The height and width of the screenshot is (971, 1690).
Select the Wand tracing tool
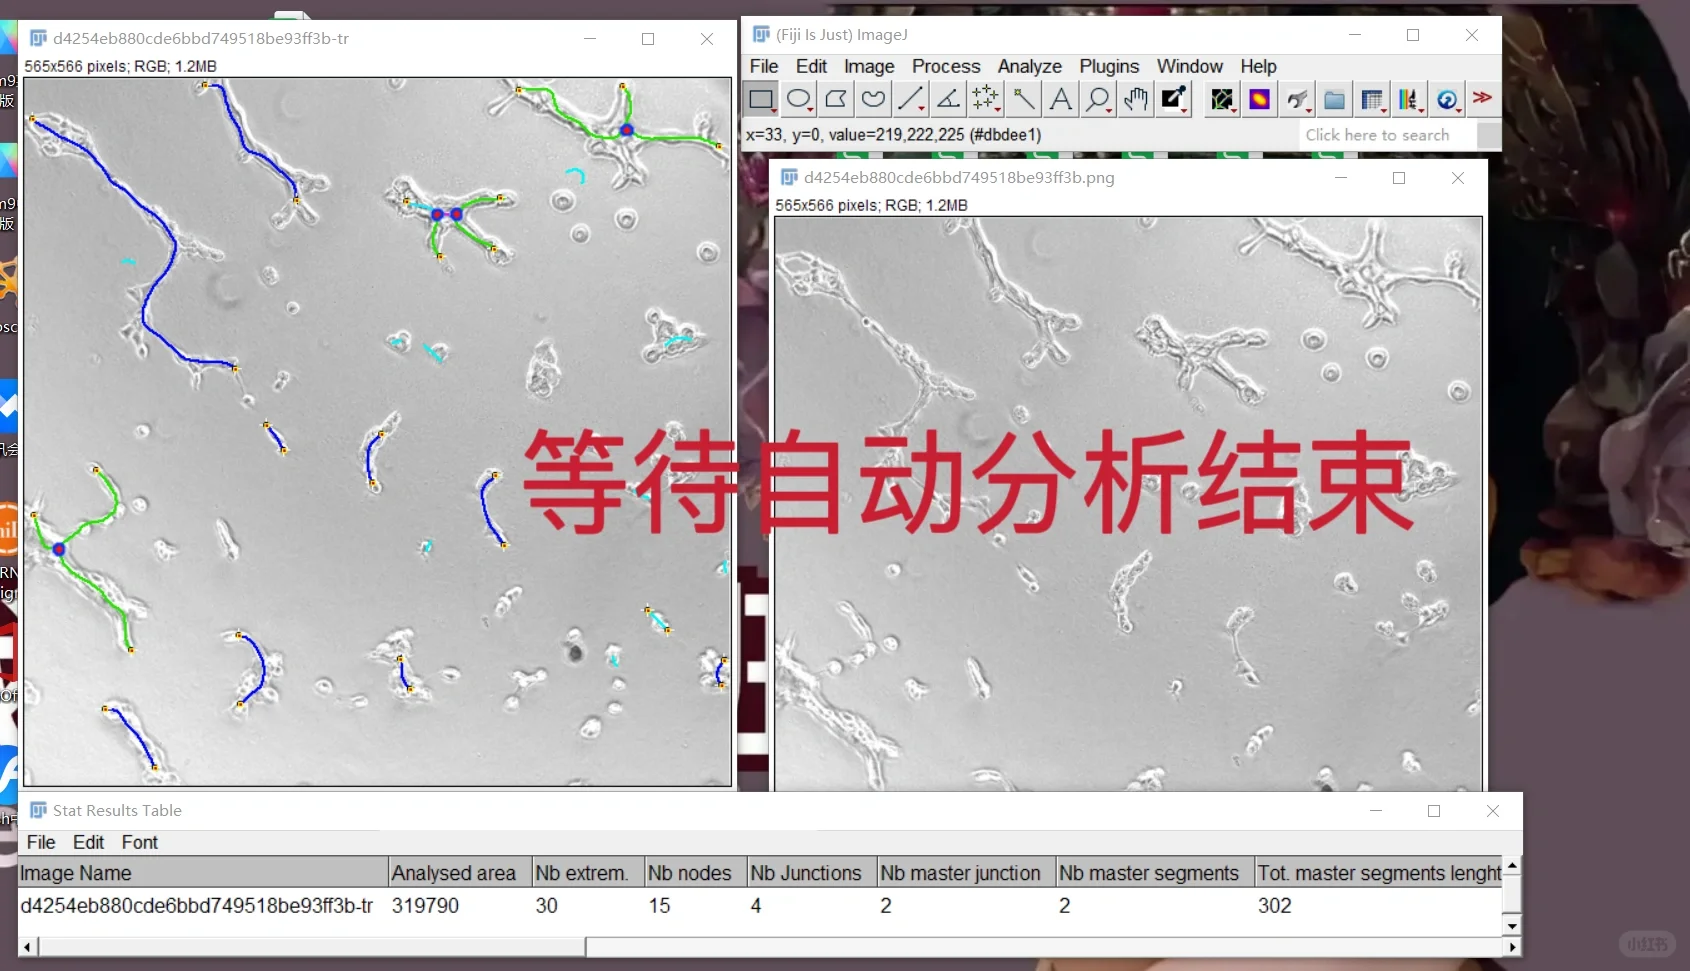(1023, 99)
